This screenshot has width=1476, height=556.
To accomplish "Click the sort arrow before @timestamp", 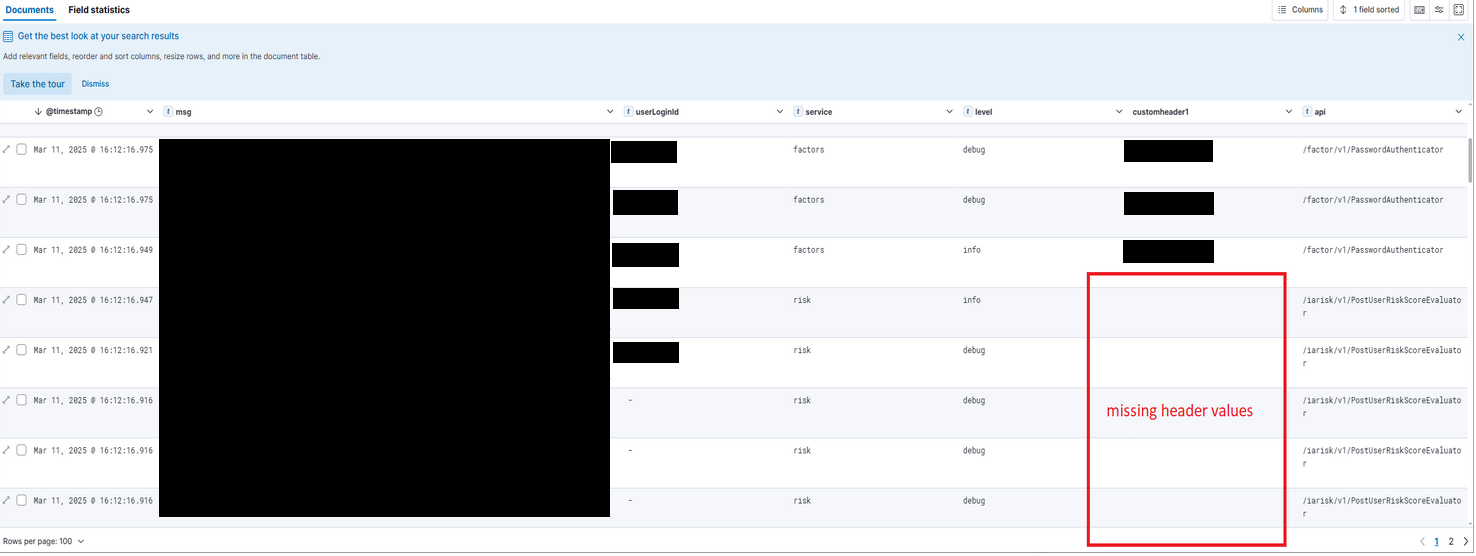I will [x=38, y=112].
